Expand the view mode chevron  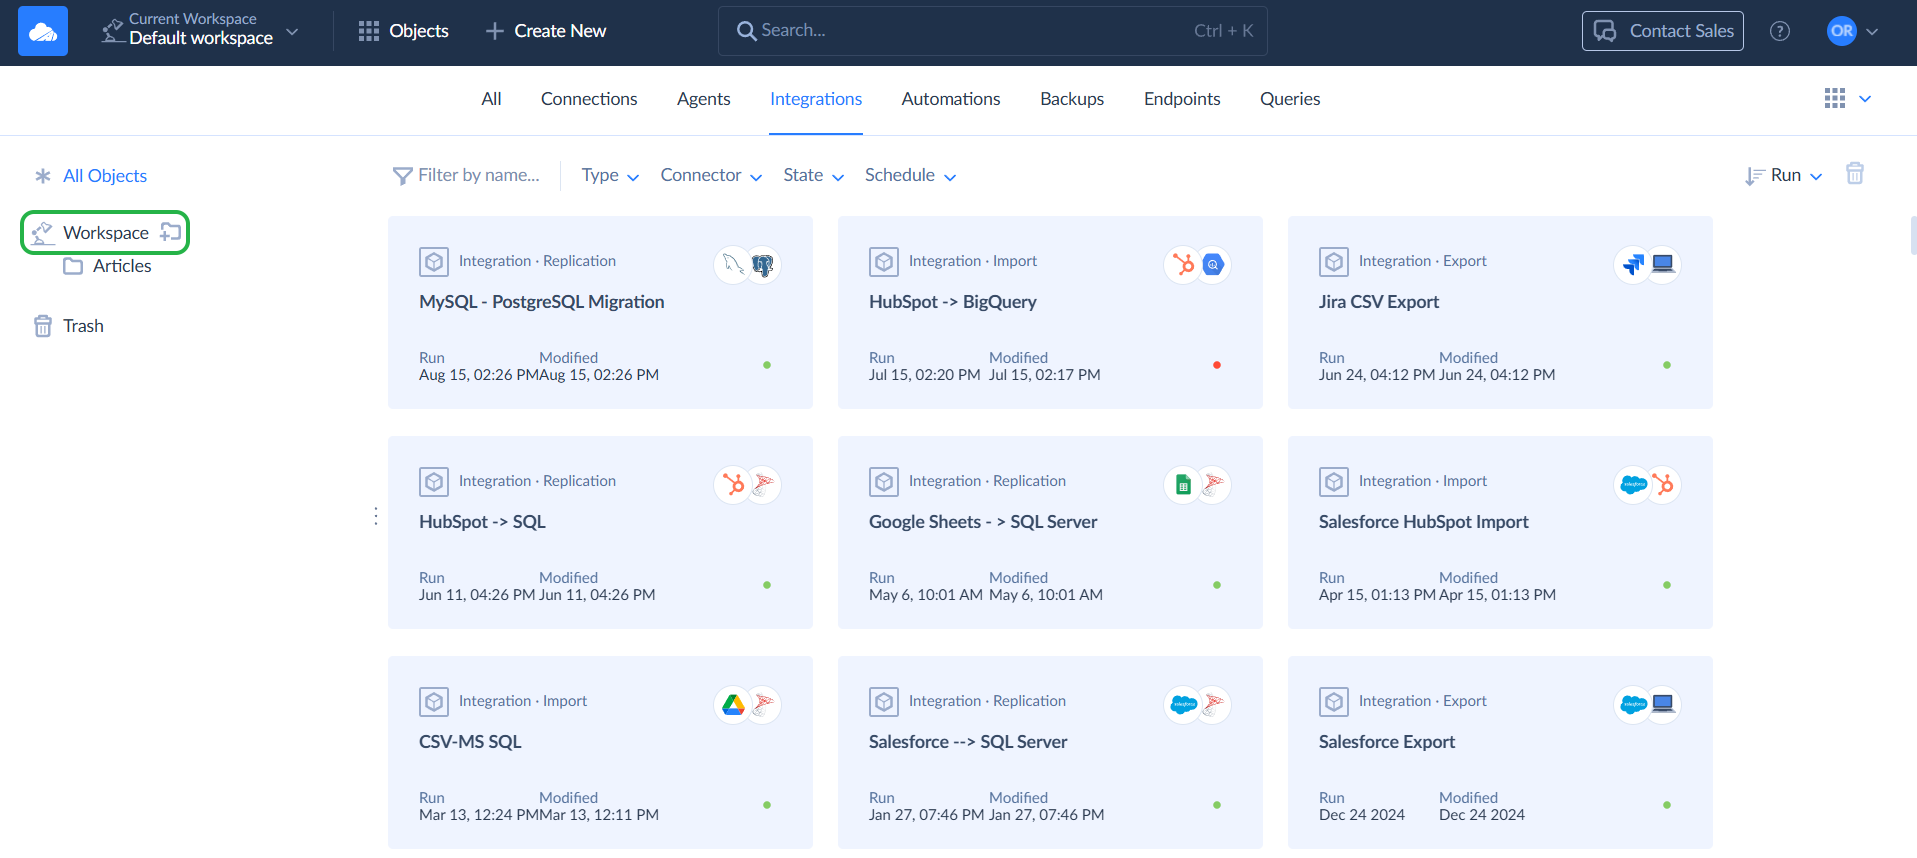[x=1865, y=99]
